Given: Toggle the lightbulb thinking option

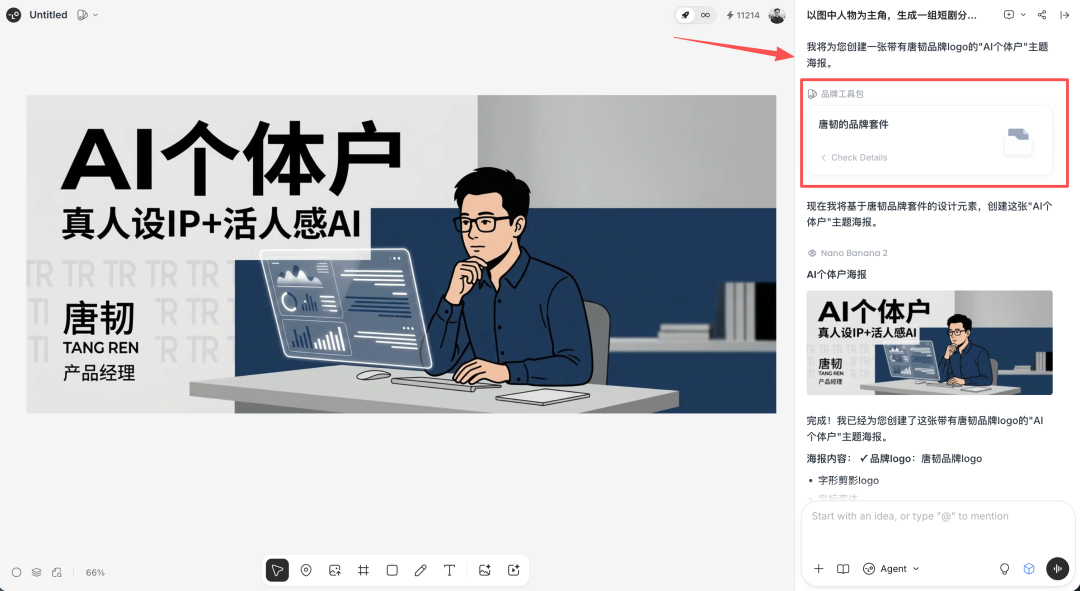Looking at the screenshot, I should pos(1005,569).
